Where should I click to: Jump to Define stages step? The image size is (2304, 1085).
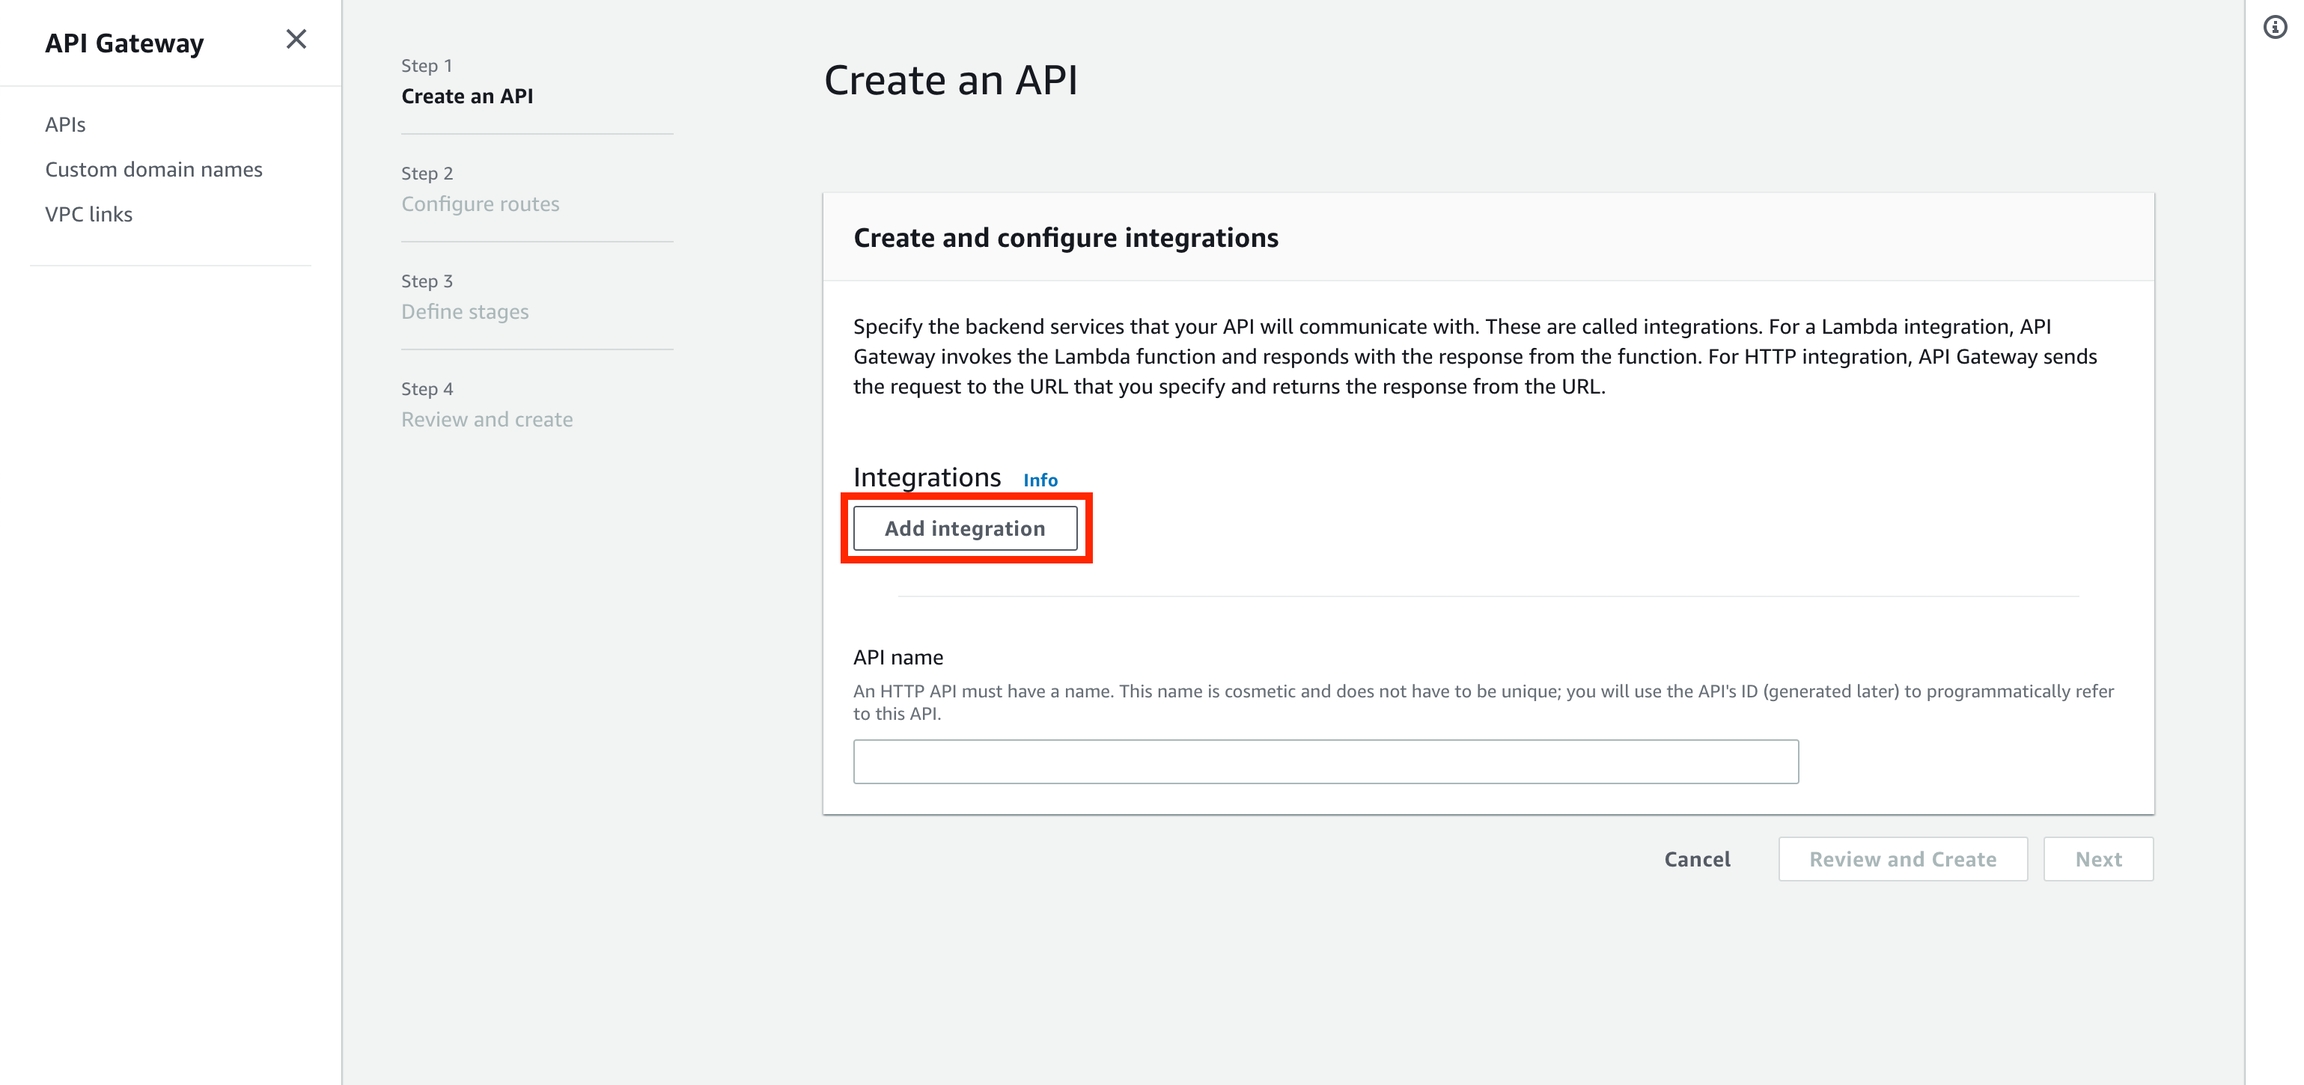click(465, 312)
